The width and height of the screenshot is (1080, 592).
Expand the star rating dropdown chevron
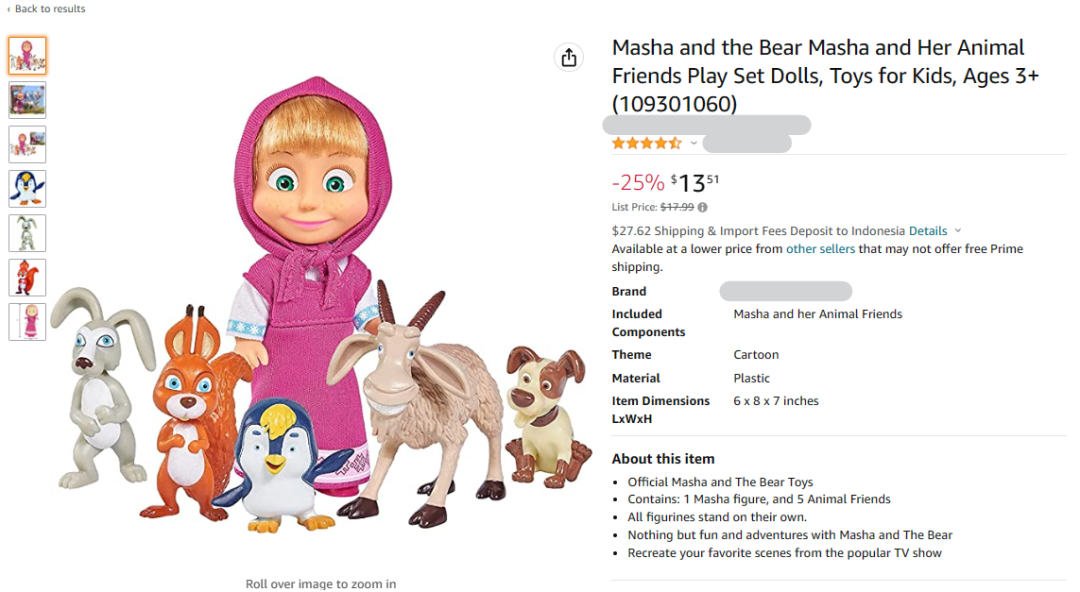pos(694,144)
